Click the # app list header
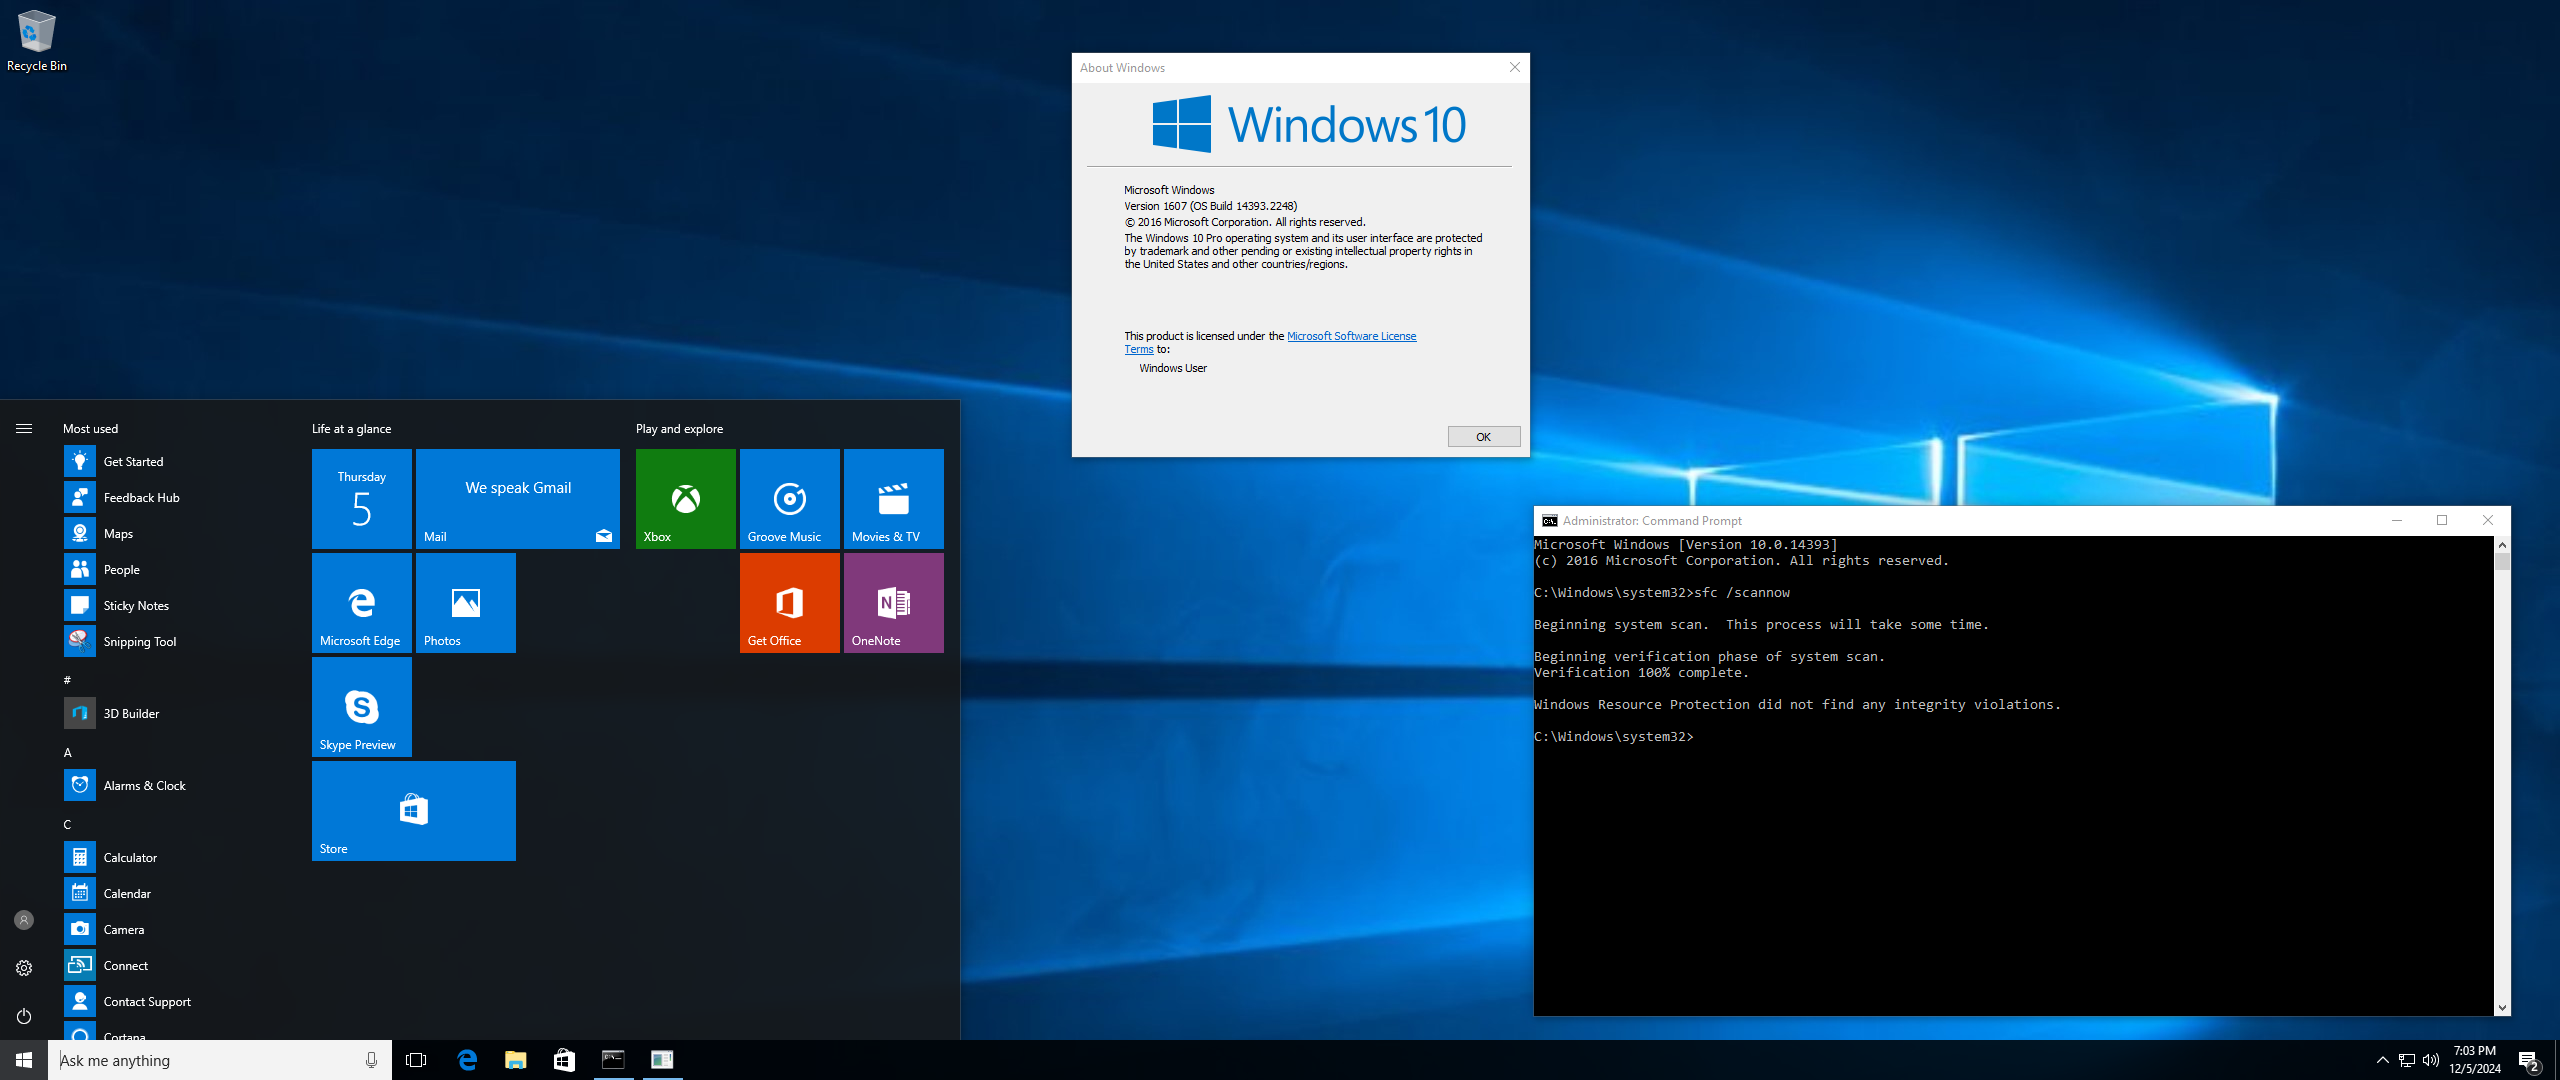This screenshot has width=2560, height=1080. [68, 680]
